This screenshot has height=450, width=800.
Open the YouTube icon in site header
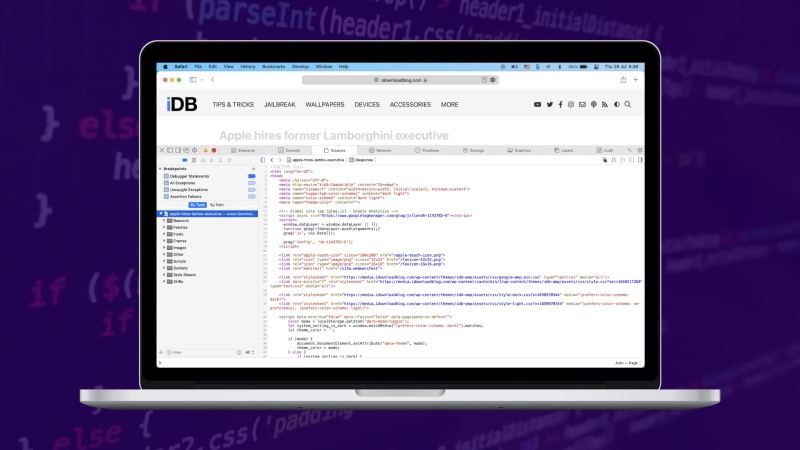[x=537, y=105]
